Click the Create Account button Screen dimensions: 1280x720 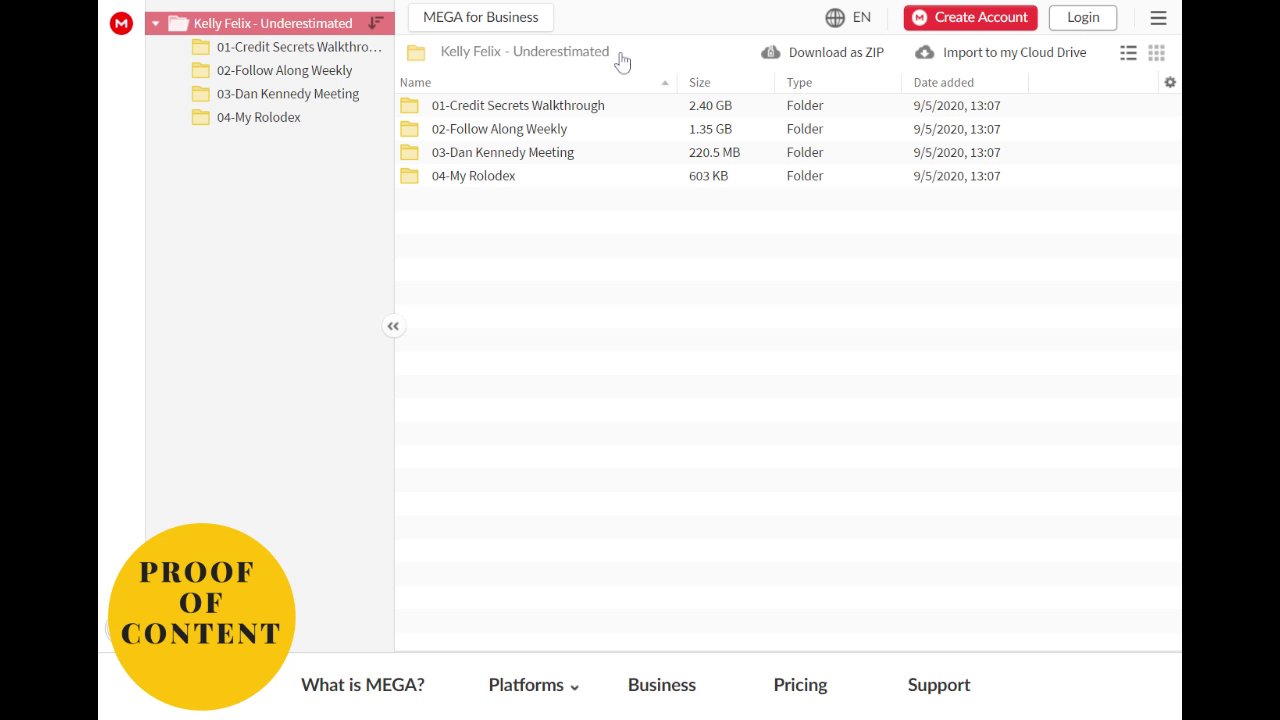tap(970, 17)
